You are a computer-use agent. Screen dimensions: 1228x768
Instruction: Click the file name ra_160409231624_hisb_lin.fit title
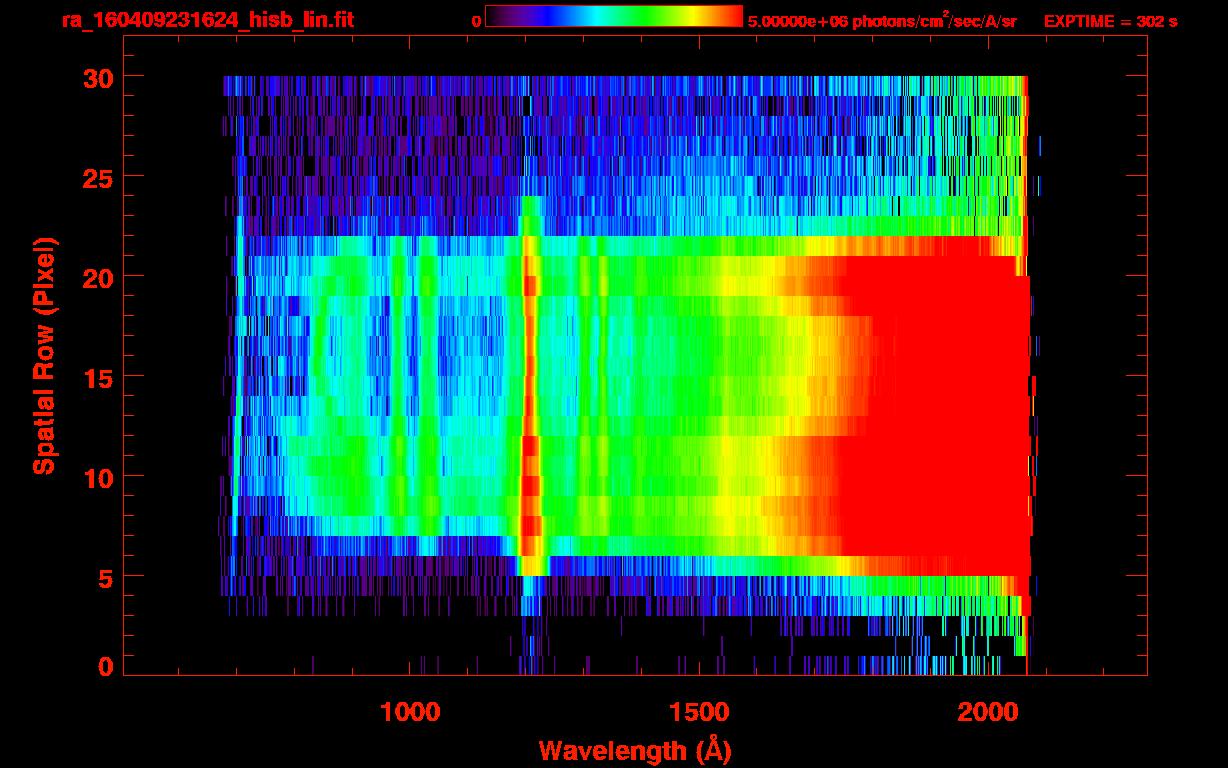coord(207,20)
